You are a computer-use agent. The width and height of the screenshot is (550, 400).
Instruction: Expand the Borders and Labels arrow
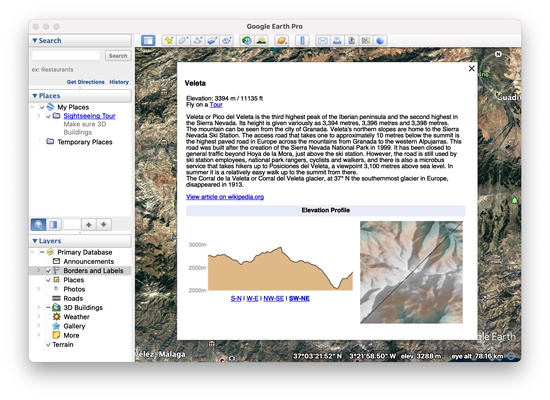[39, 270]
